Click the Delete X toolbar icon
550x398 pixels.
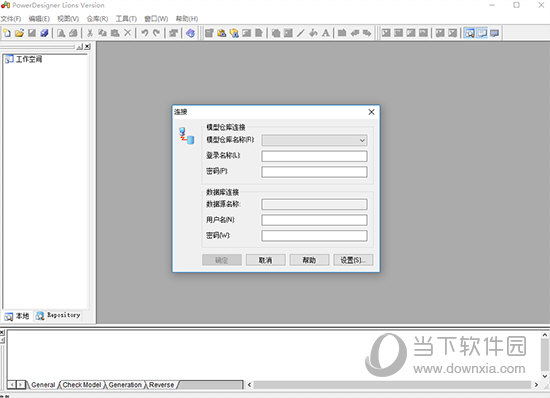(x=128, y=33)
